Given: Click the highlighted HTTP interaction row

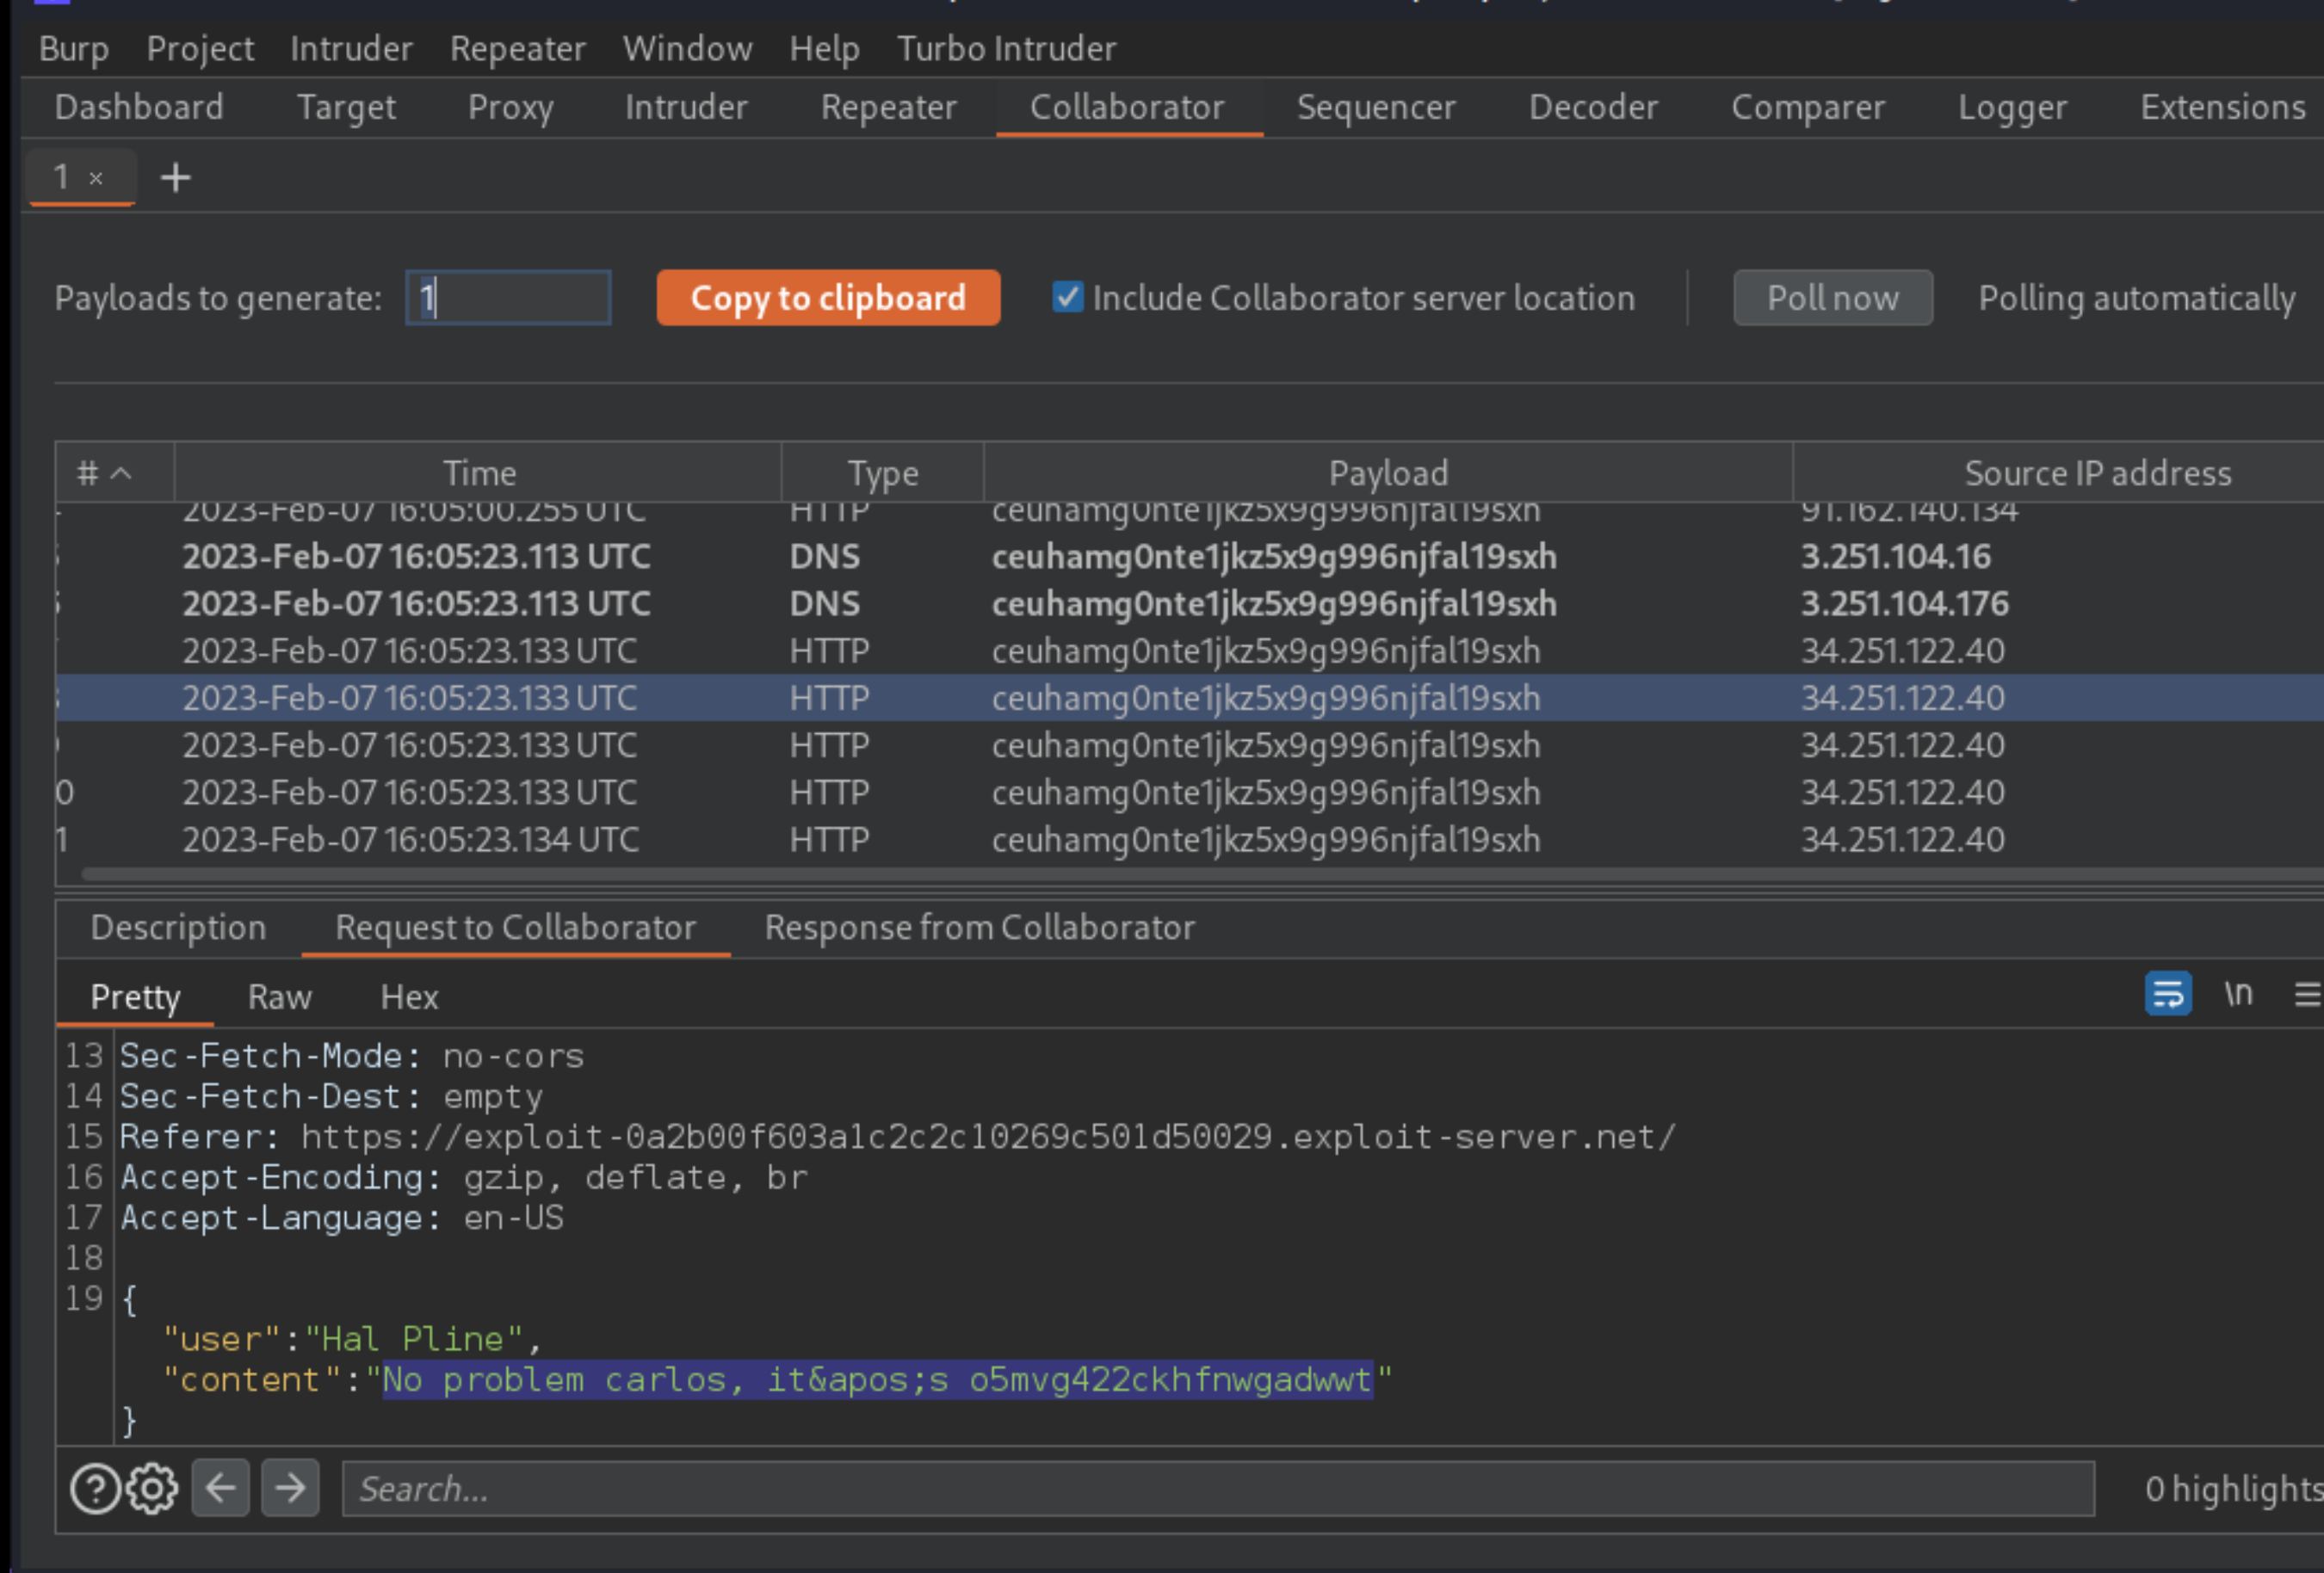Looking at the screenshot, I should [x=1189, y=698].
